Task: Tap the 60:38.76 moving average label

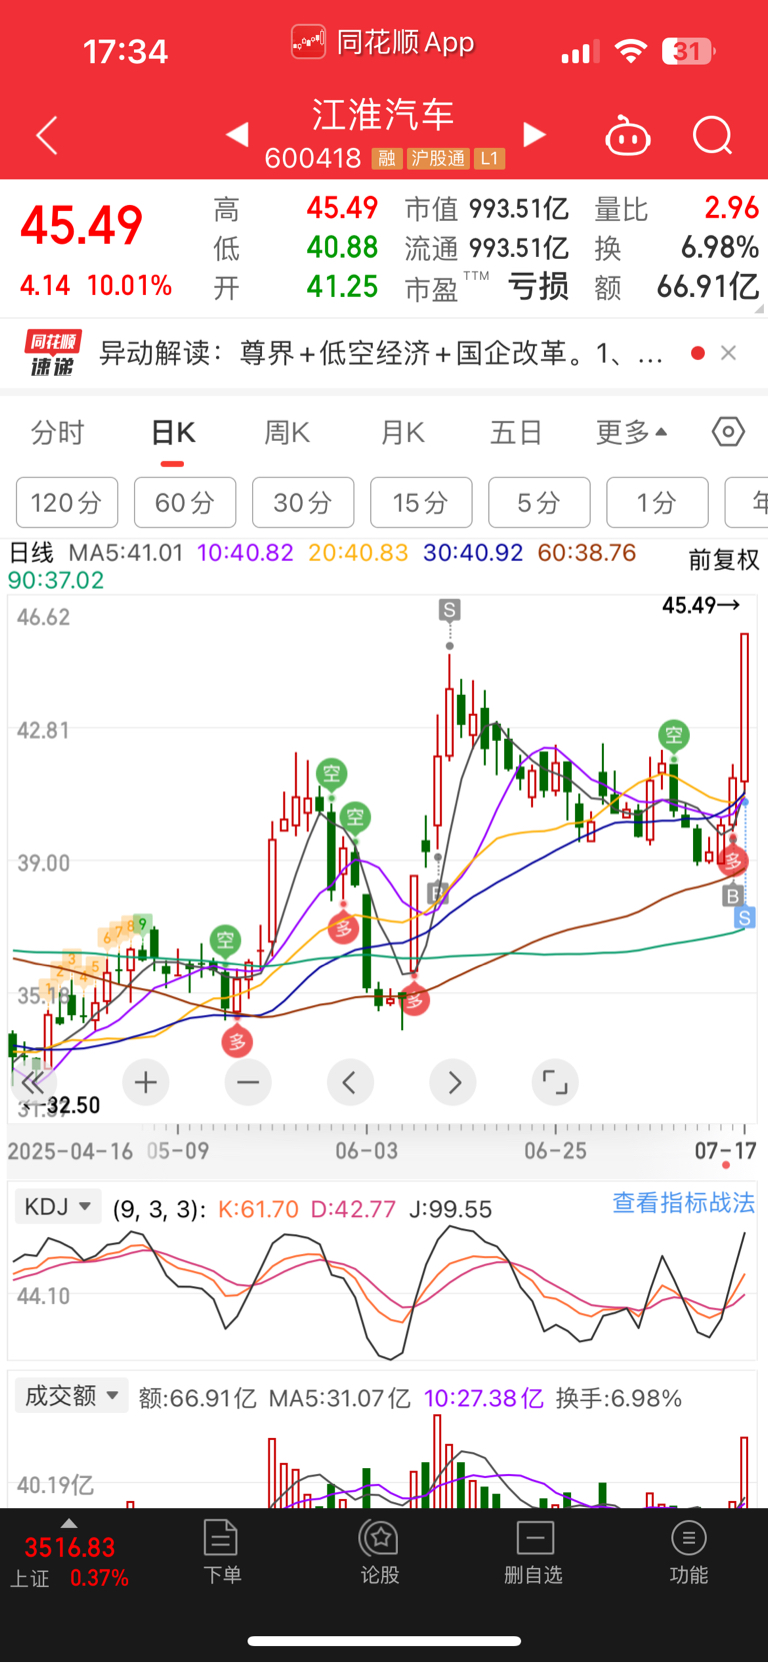Action: tap(587, 553)
